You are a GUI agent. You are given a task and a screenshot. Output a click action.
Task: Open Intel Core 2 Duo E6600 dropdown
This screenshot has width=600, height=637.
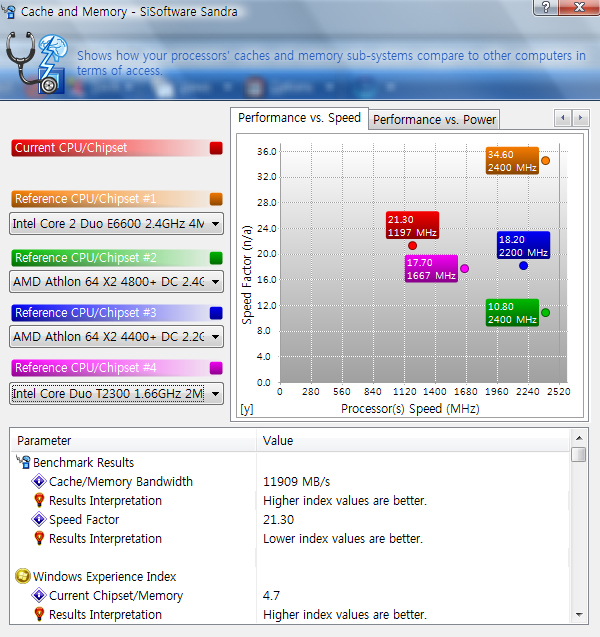(x=116, y=223)
